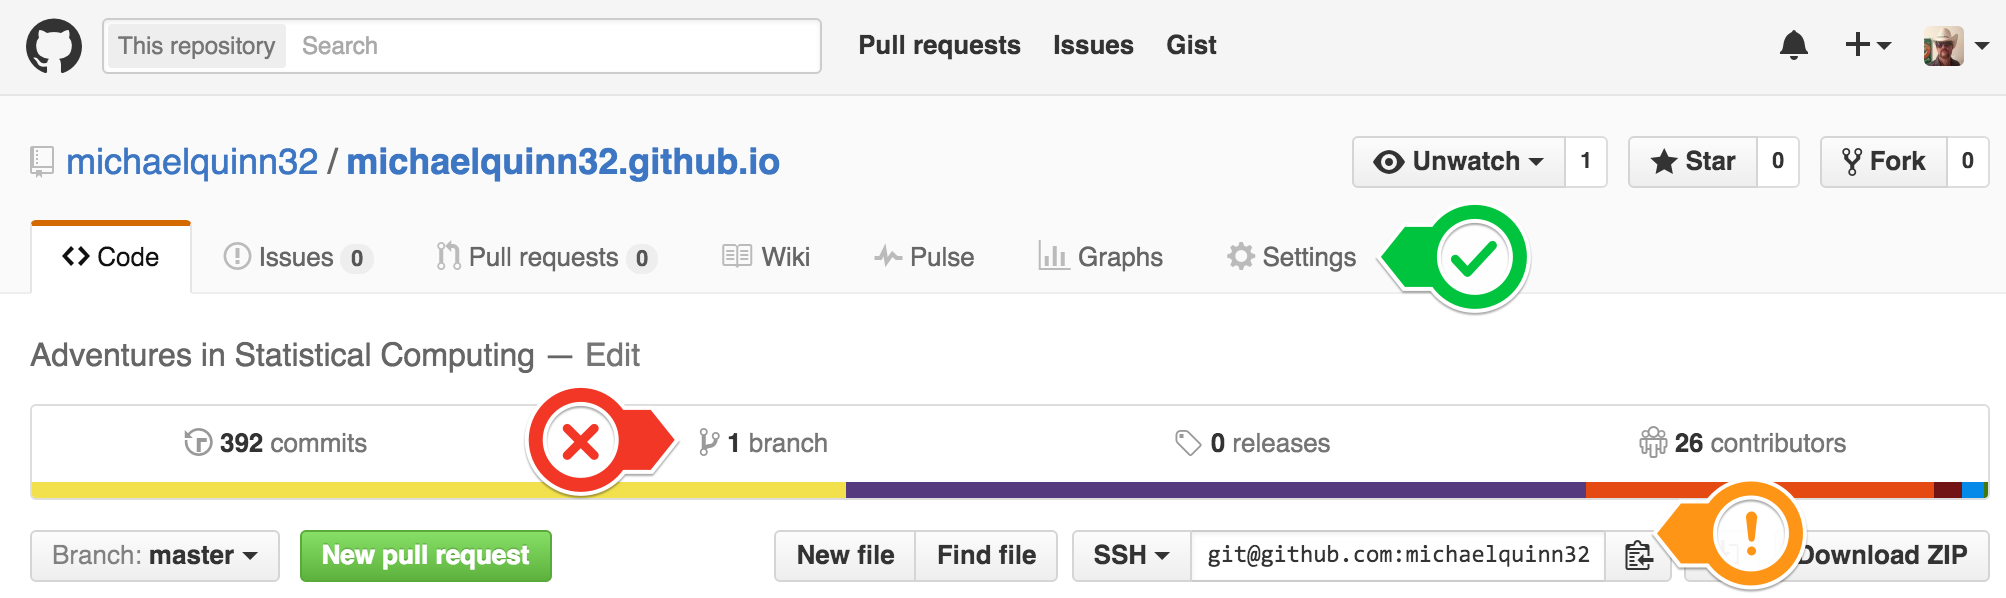This screenshot has height=598, width=2006.
Task: Expand the plus create-new menu
Action: [1867, 45]
